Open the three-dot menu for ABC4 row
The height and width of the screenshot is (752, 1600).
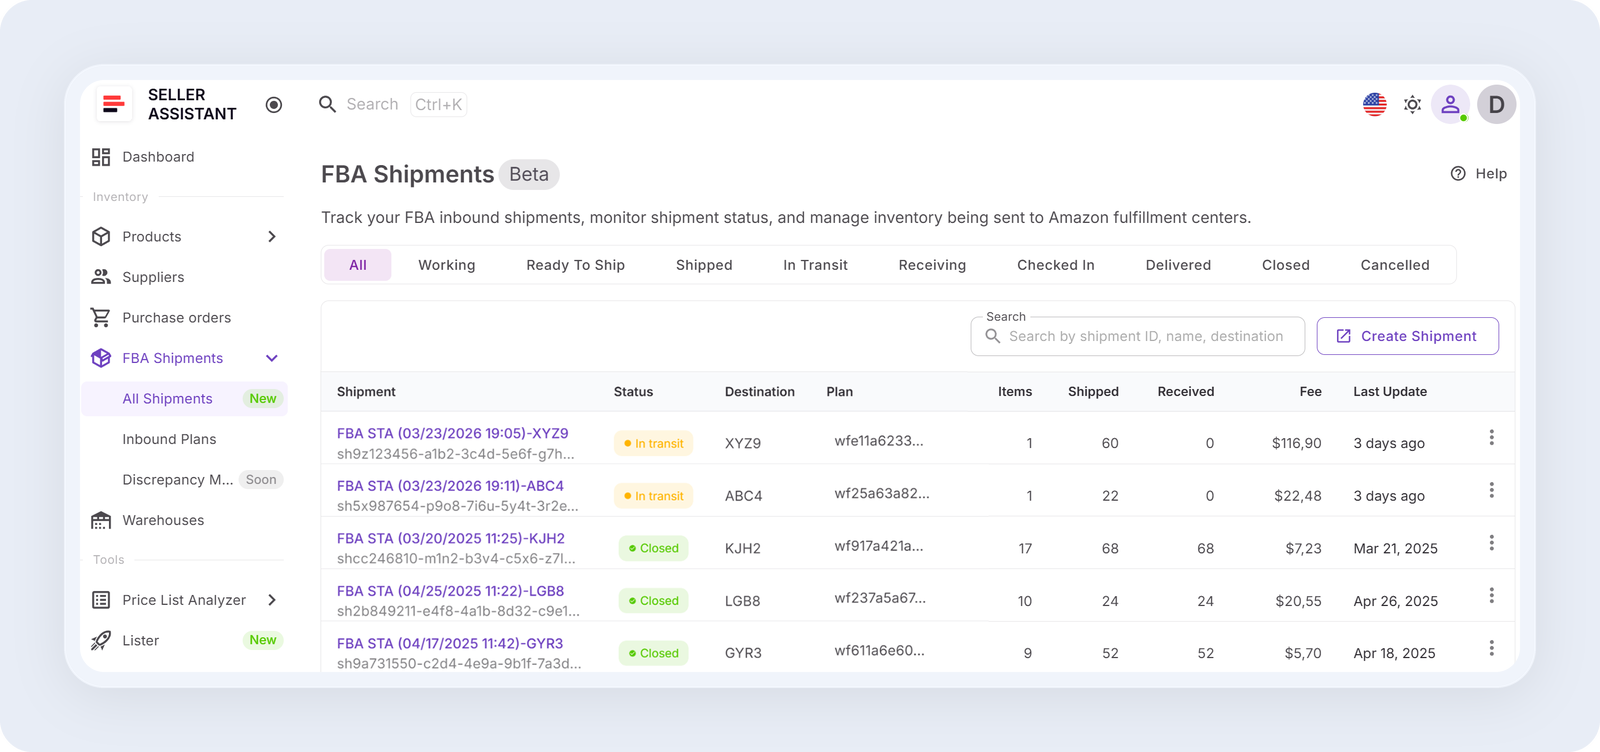(1491, 490)
